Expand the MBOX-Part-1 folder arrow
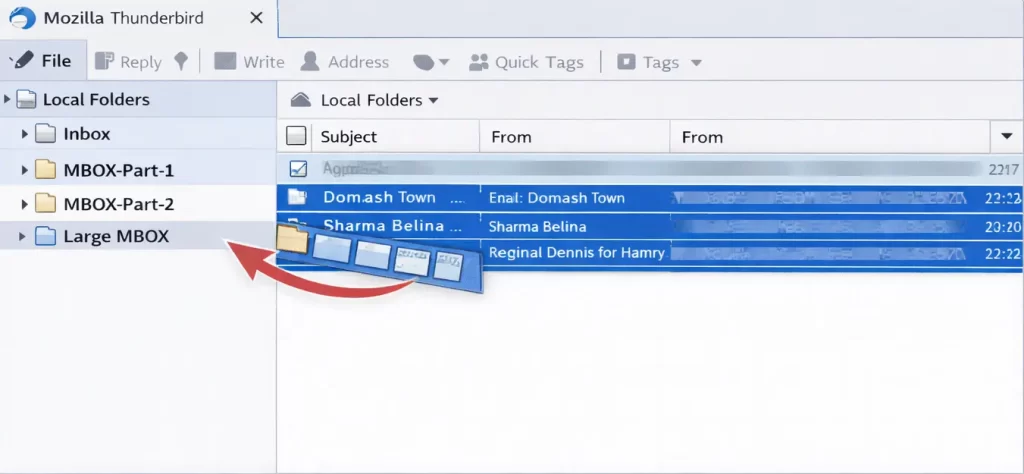 point(25,170)
